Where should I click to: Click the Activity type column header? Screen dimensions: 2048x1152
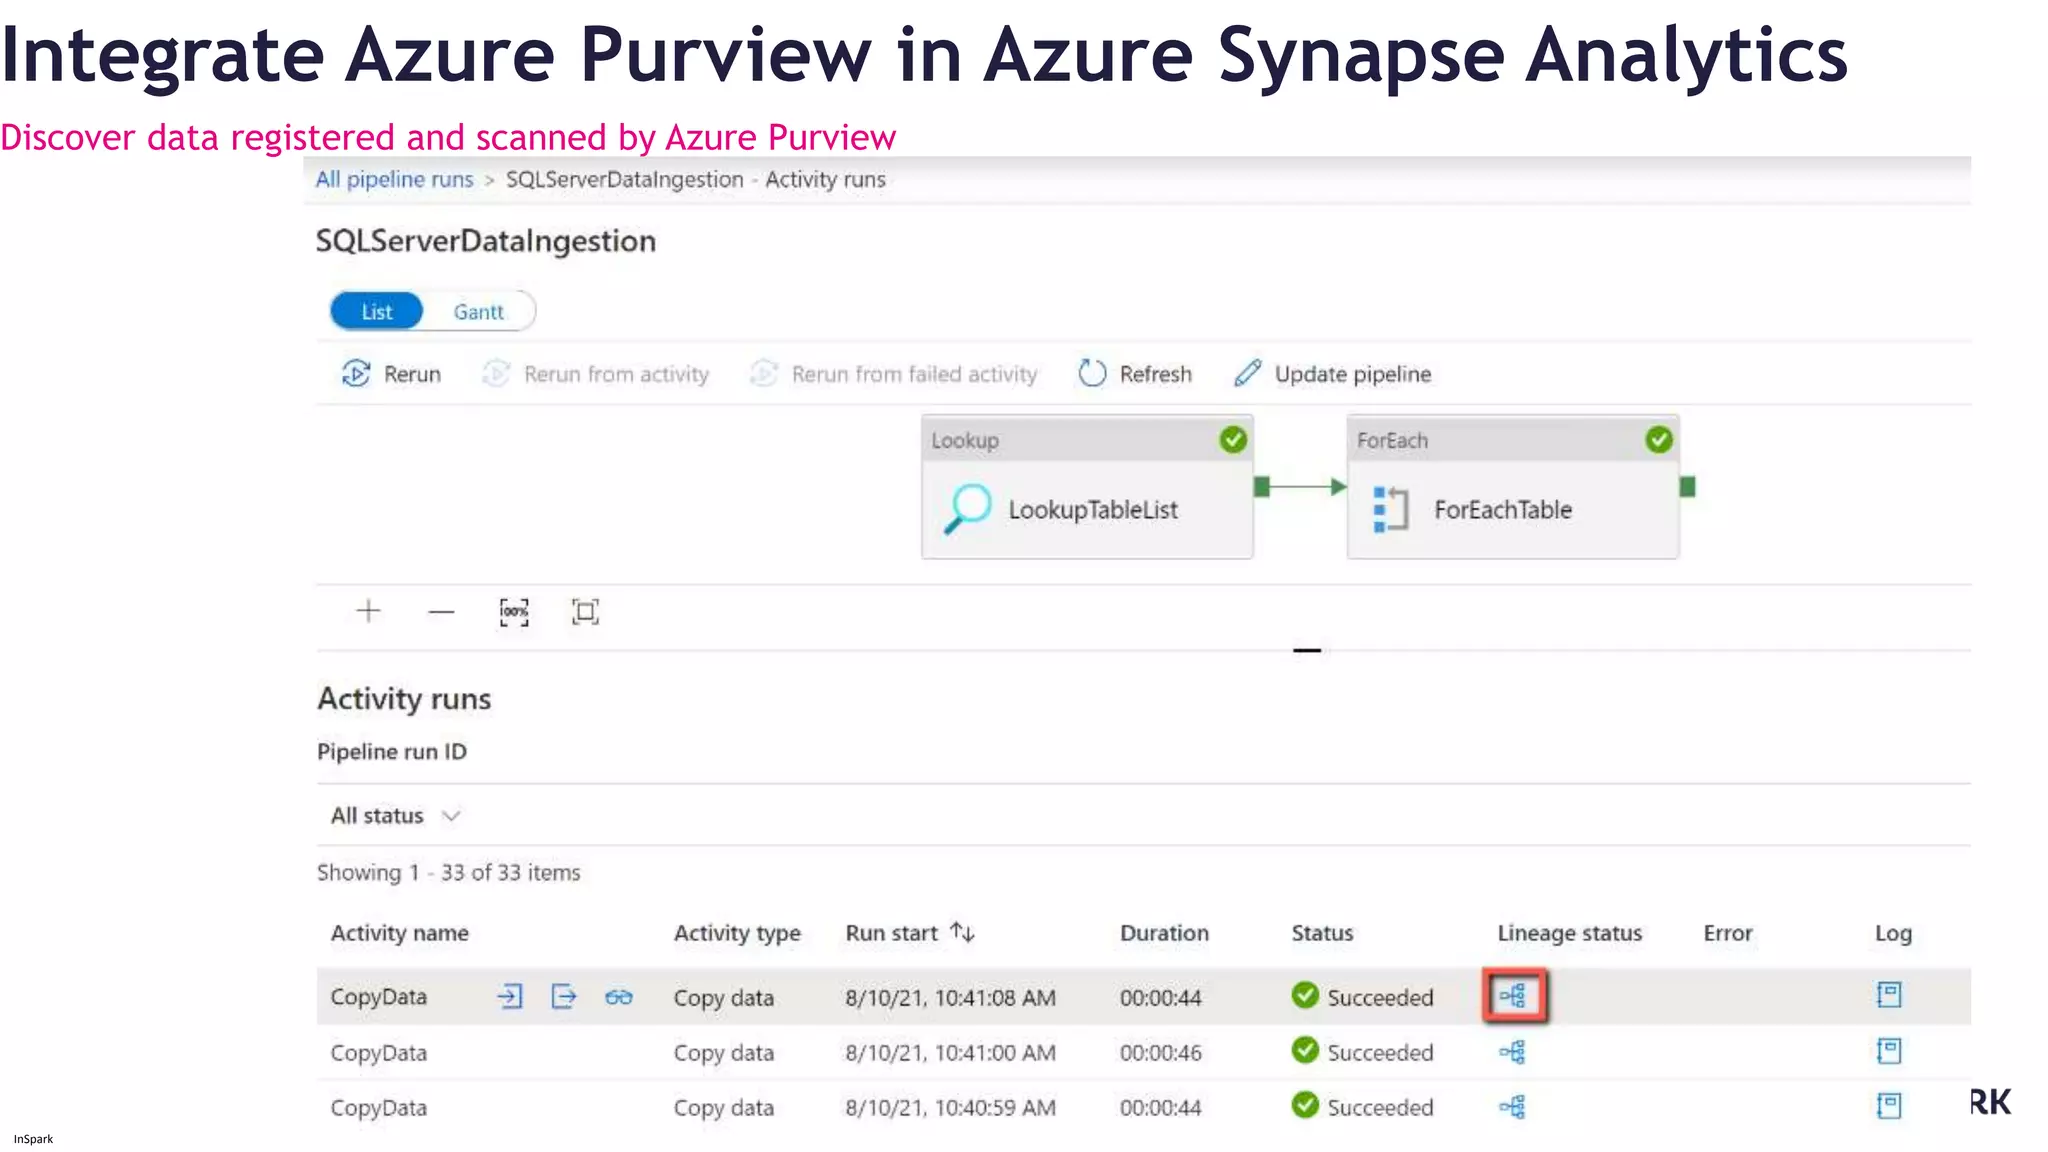coord(737,933)
